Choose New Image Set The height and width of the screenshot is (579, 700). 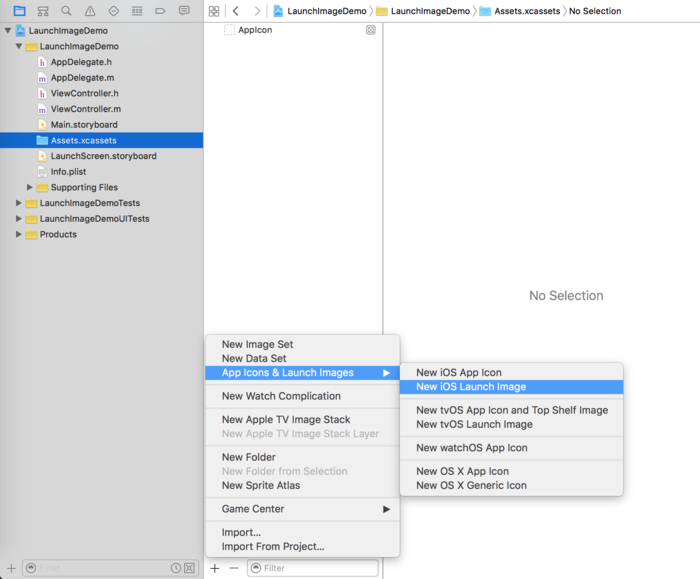(x=302, y=344)
